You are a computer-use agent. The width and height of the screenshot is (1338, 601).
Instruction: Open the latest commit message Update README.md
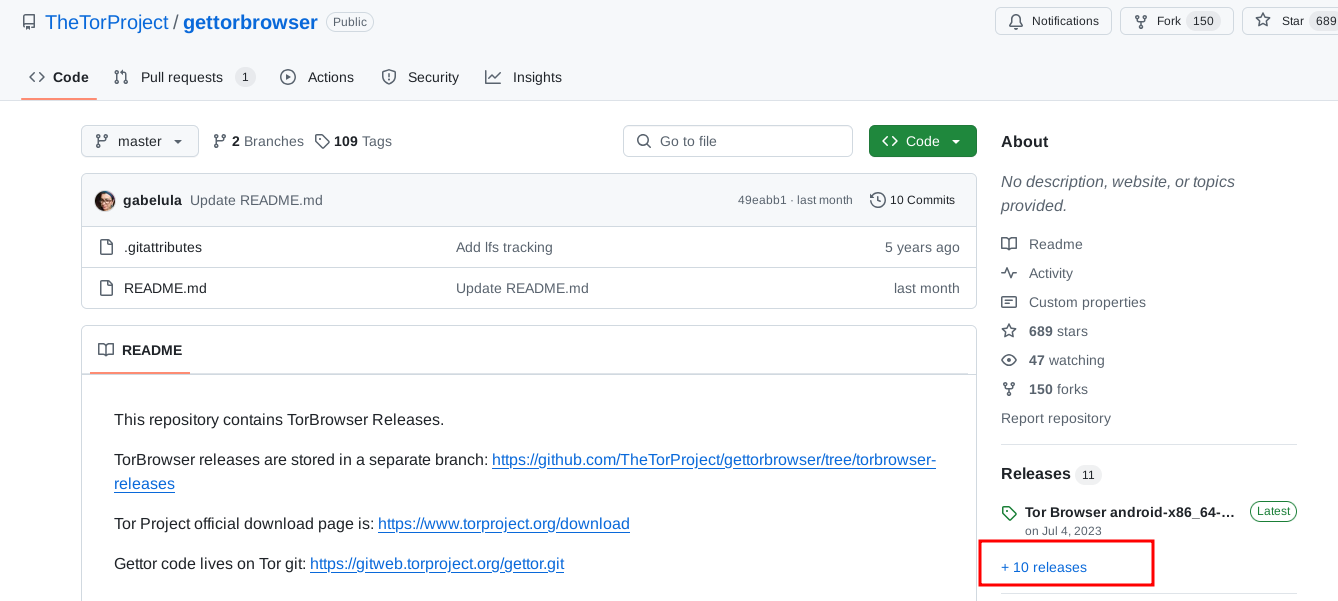[x=256, y=200]
